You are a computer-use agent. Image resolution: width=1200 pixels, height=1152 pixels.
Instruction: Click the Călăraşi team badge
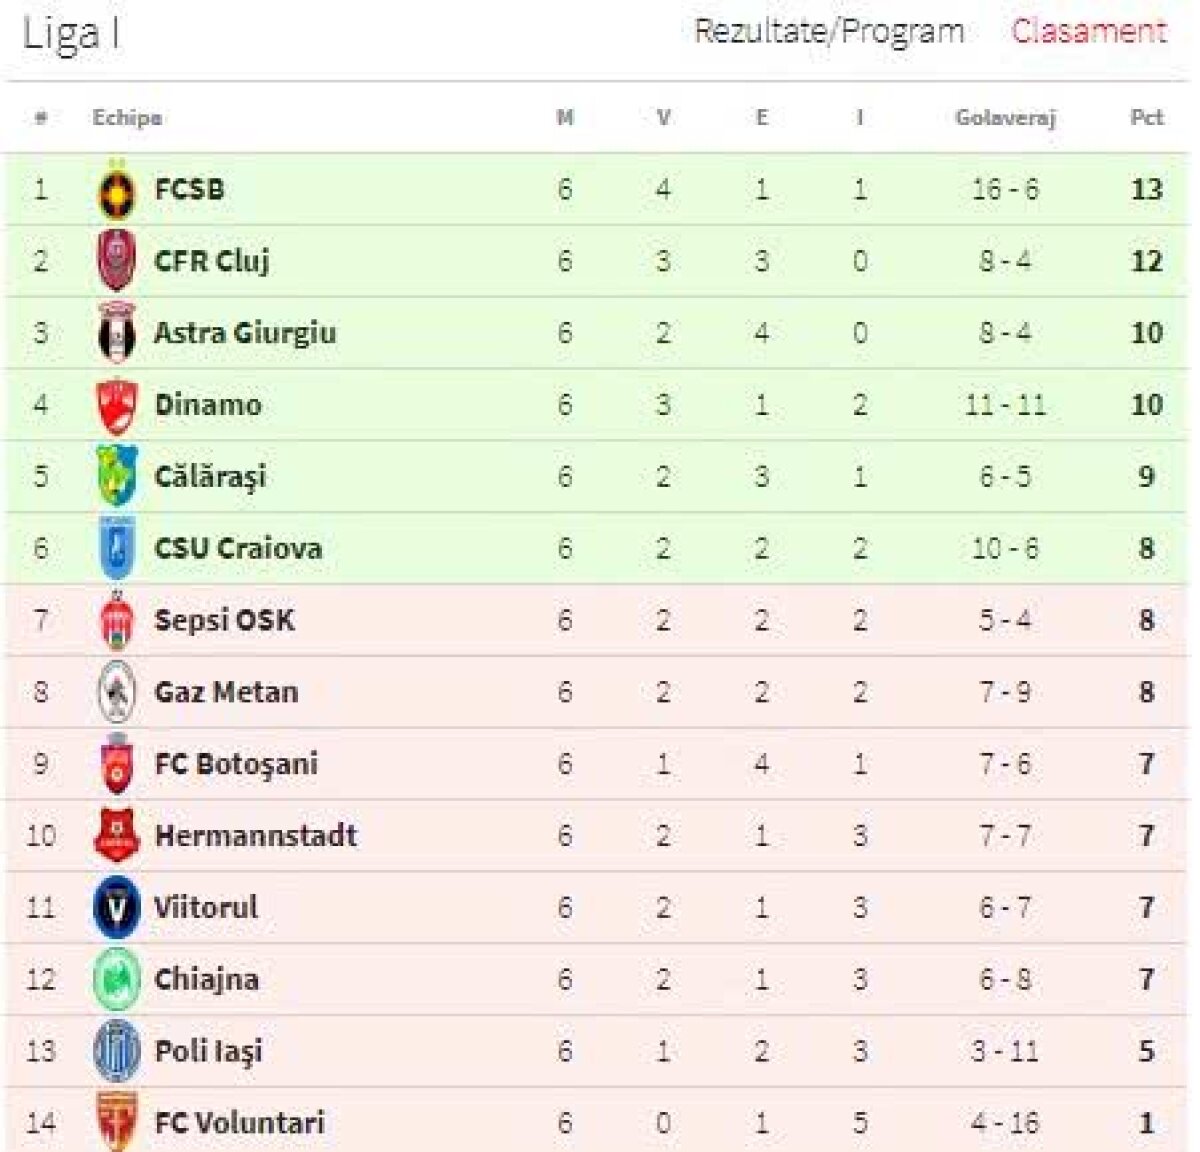coord(118,476)
